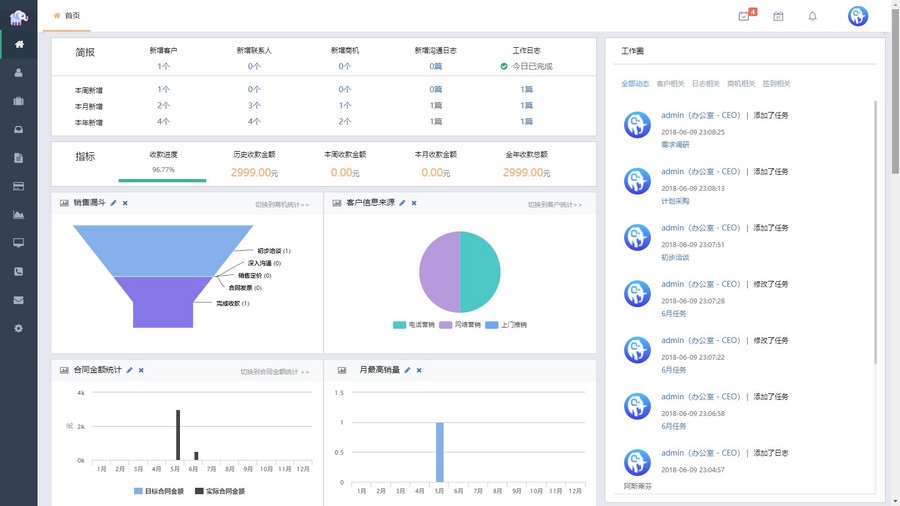Switch to 全部动态 tab in 工作圈
The width and height of the screenshot is (900, 506).
[635, 84]
